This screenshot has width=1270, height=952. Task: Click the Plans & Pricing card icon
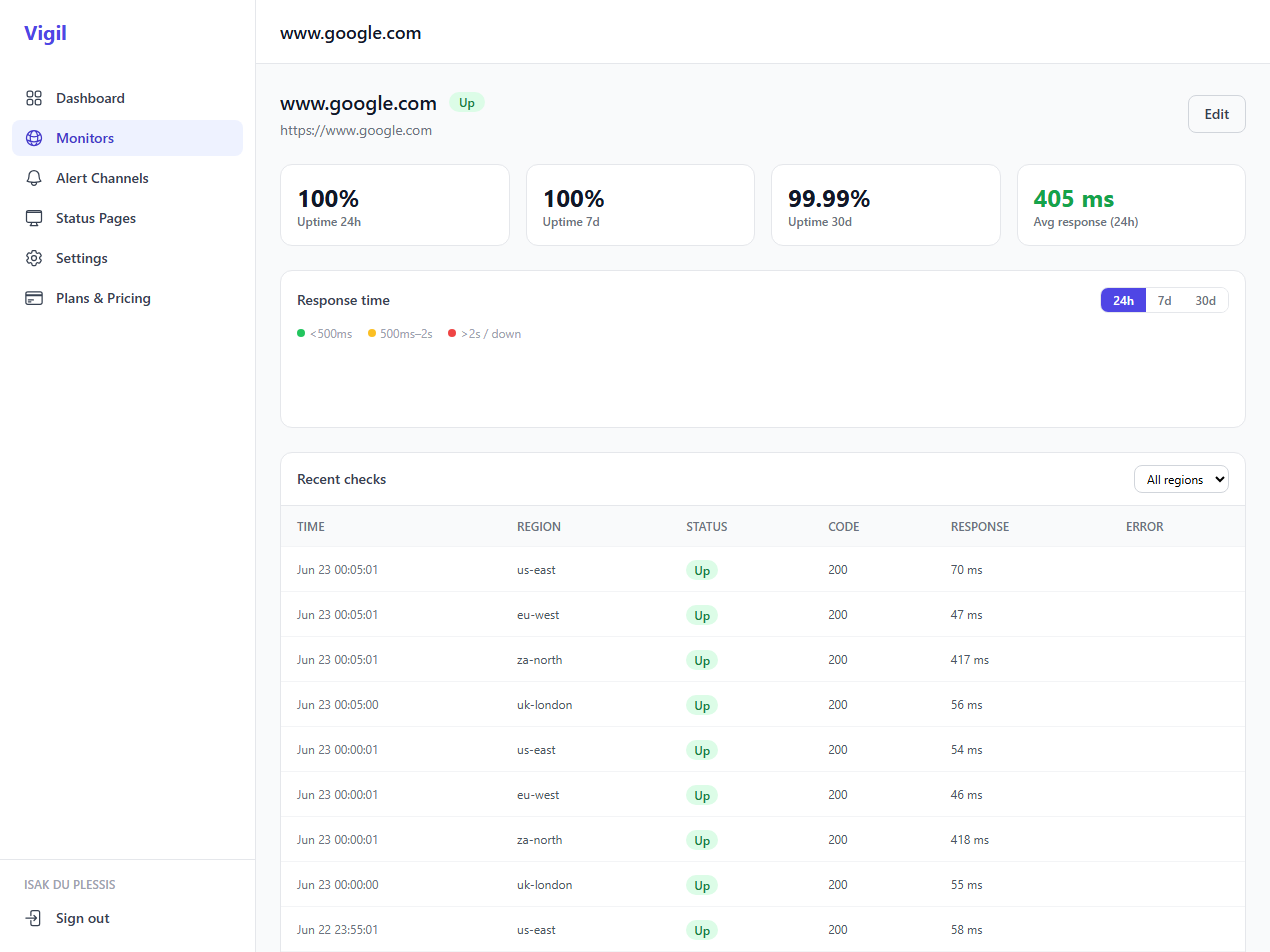(x=34, y=298)
